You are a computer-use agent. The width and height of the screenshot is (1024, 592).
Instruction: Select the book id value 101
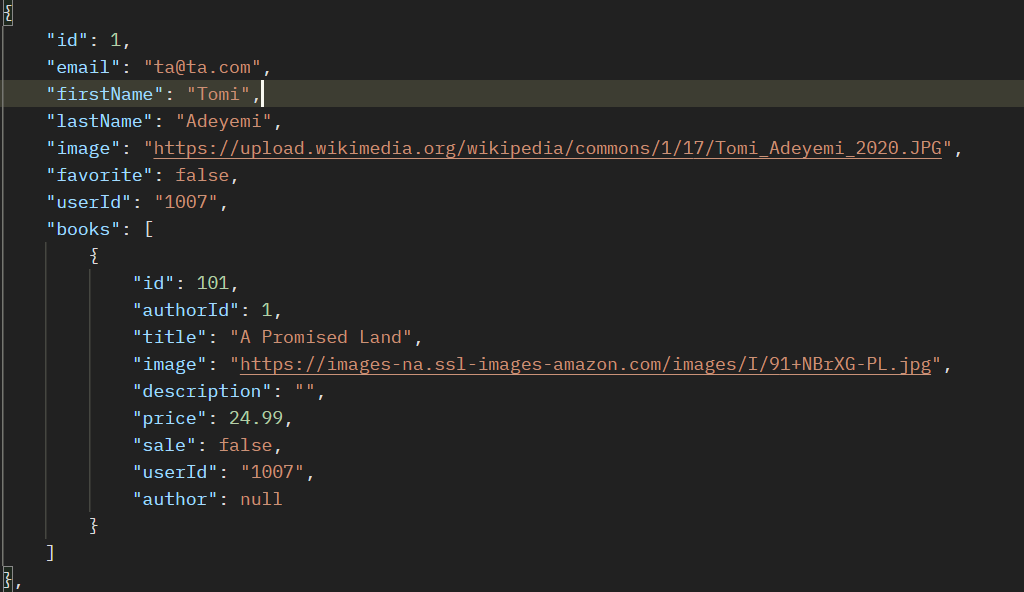[x=212, y=283]
